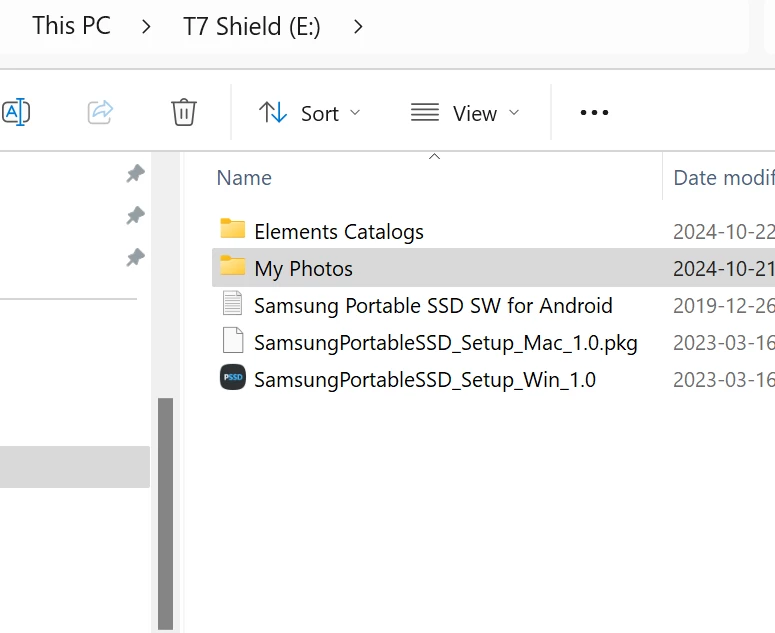Viewport: 775px width, 633px height.
Task: Select the highlighted navigation pane item
Action: (x=75, y=467)
